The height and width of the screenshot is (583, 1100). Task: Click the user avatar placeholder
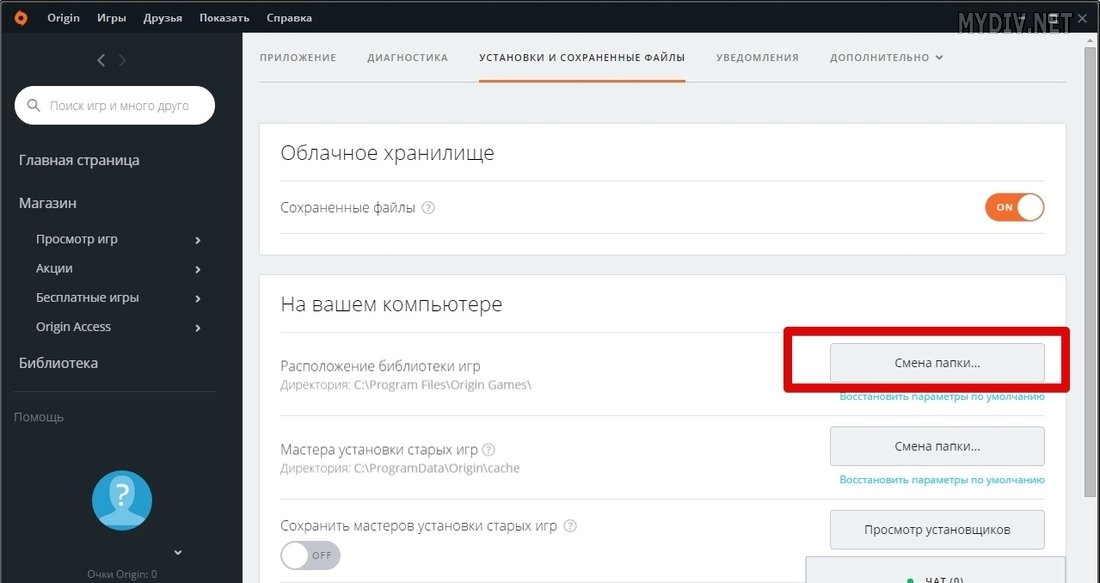(x=122, y=500)
